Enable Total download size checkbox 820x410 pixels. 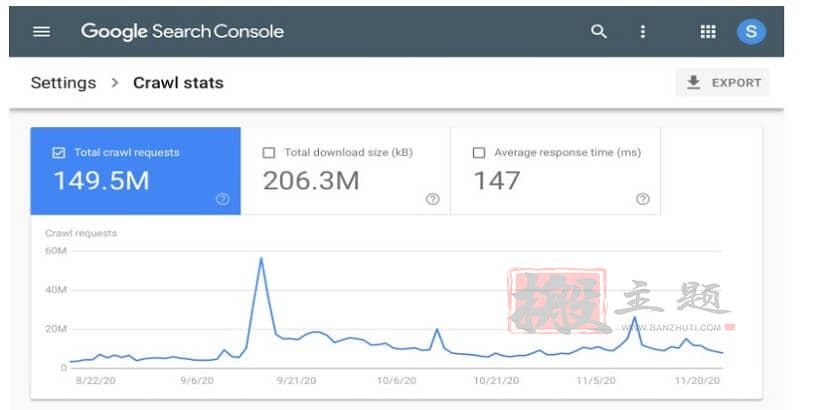[x=269, y=153]
